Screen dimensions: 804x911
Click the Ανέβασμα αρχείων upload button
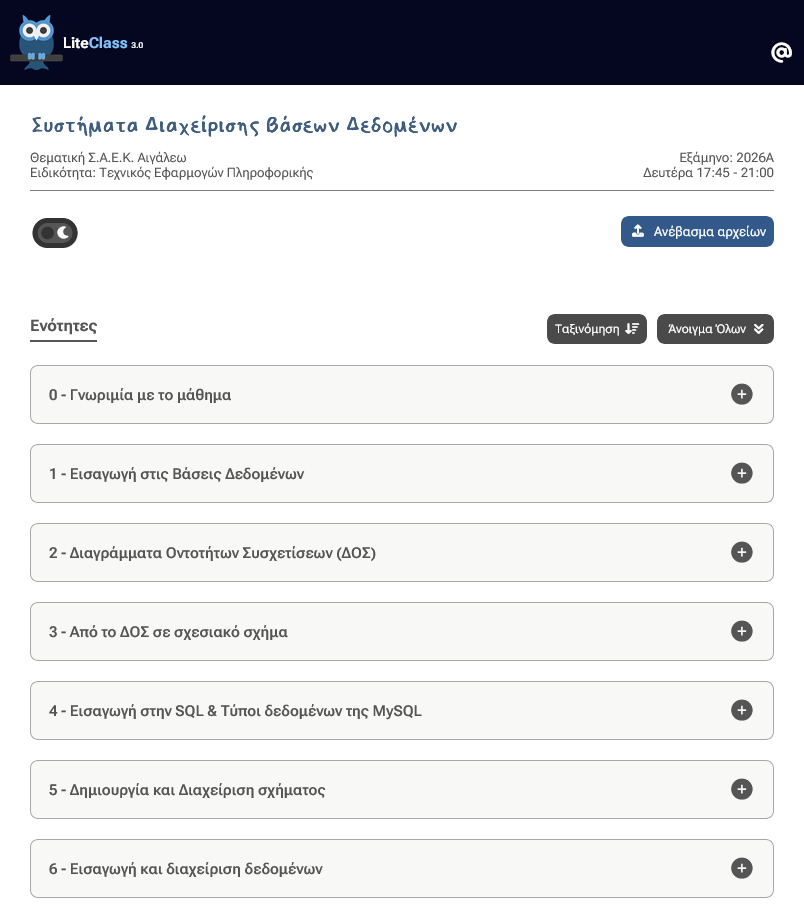pyautogui.click(x=697, y=231)
